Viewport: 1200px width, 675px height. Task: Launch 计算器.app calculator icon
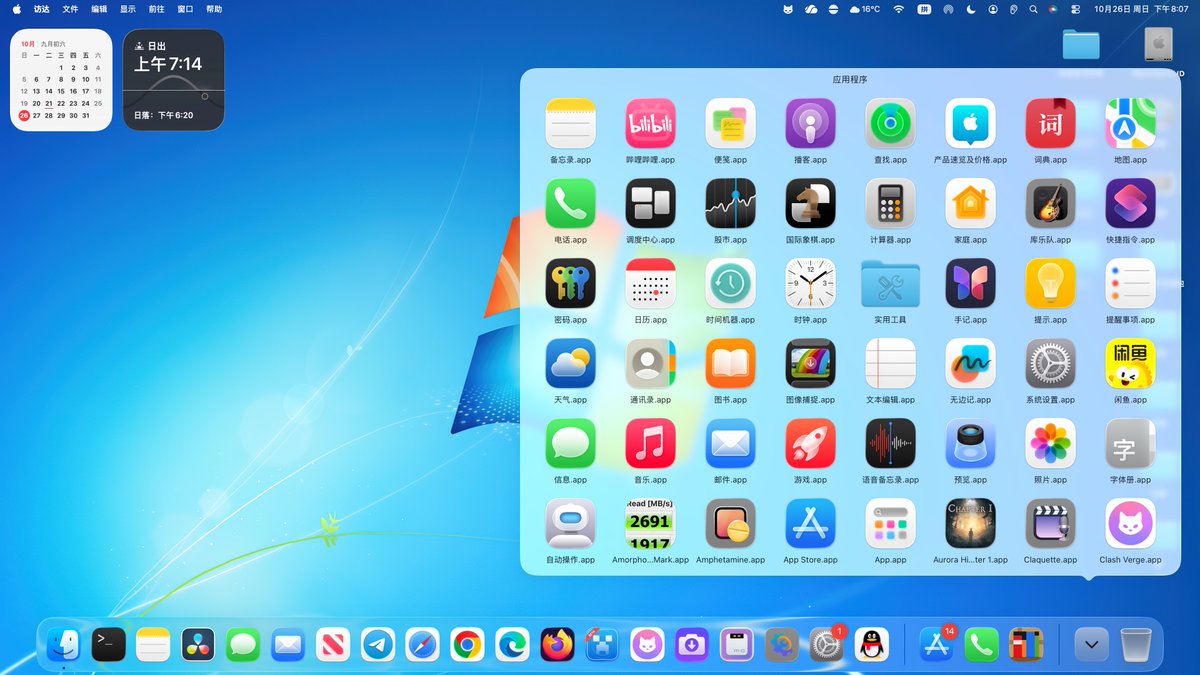890,203
